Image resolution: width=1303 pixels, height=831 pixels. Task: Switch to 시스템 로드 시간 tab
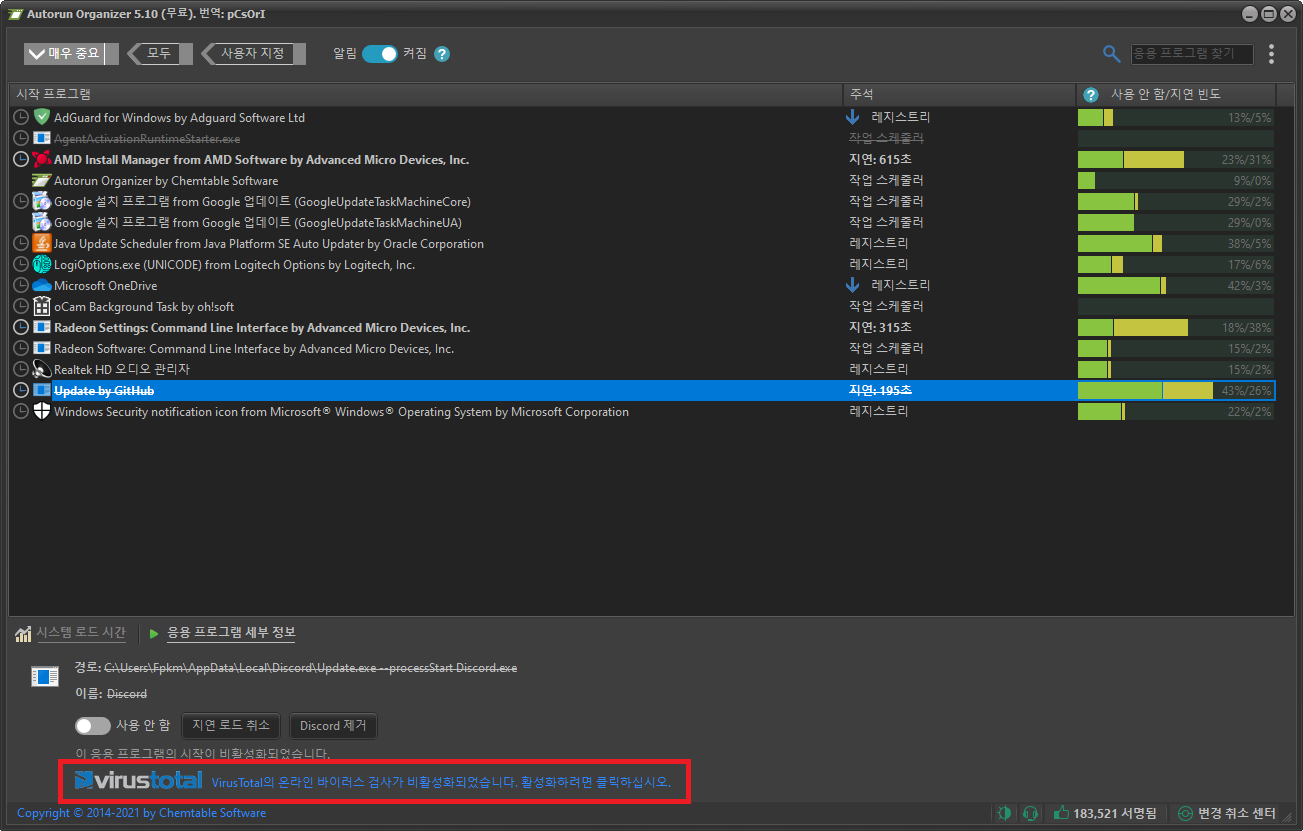point(81,633)
